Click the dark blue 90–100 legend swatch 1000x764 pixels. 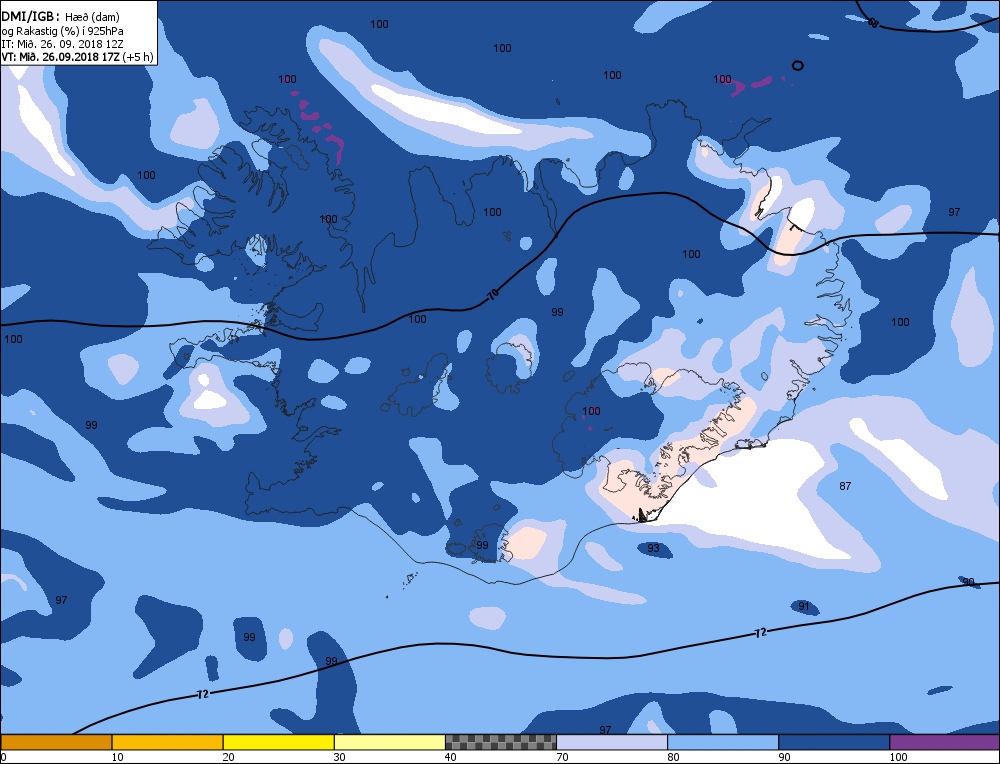pyautogui.click(x=833, y=742)
